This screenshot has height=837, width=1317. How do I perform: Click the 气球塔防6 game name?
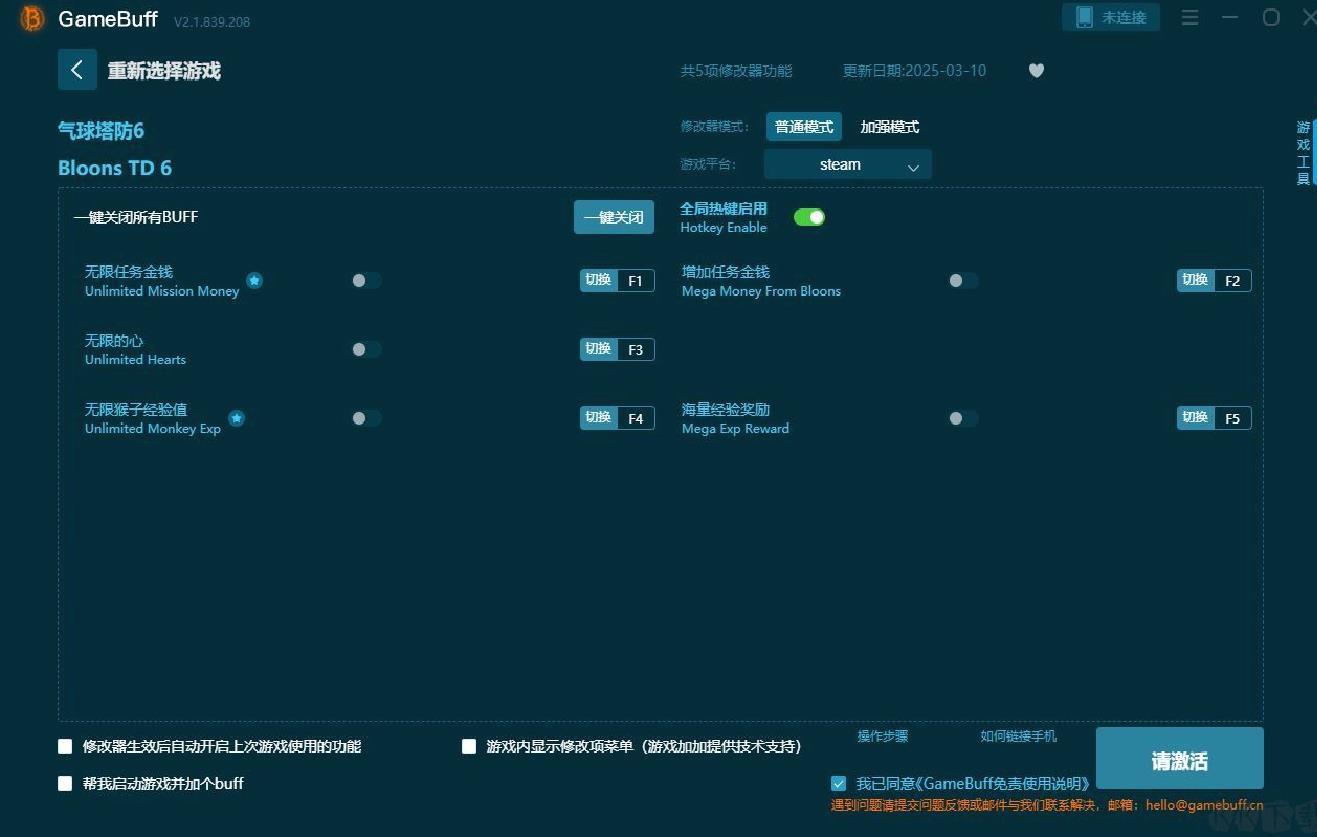tap(101, 131)
